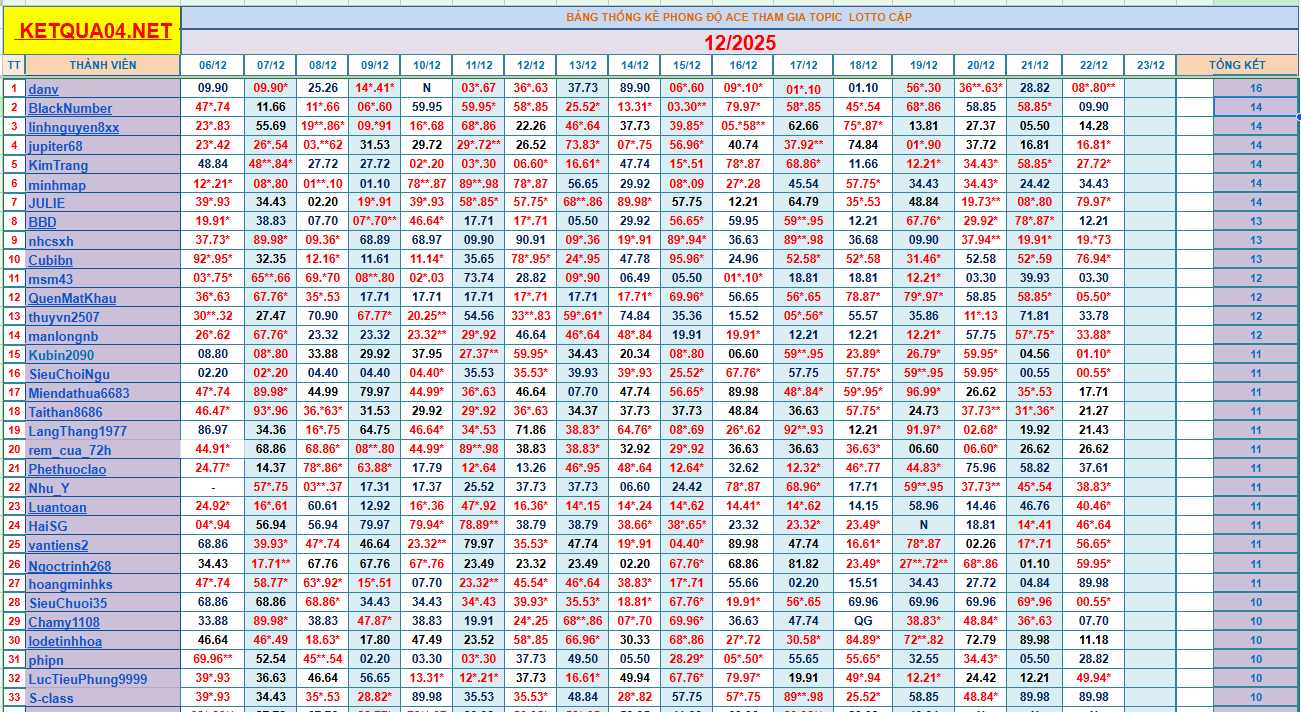Select the table title BẢNG THỐNG KÊ PHONG ĐỘ

(739, 17)
